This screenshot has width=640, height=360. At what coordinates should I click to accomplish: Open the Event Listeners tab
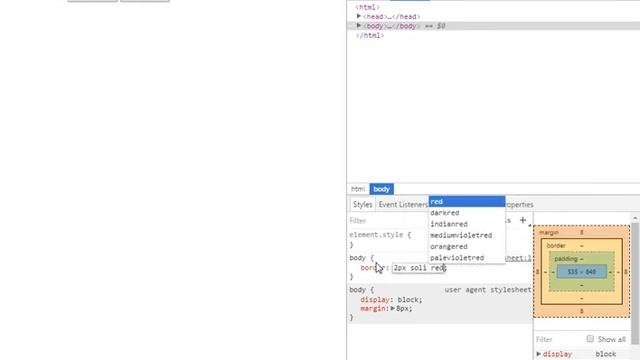pyautogui.click(x=402, y=204)
